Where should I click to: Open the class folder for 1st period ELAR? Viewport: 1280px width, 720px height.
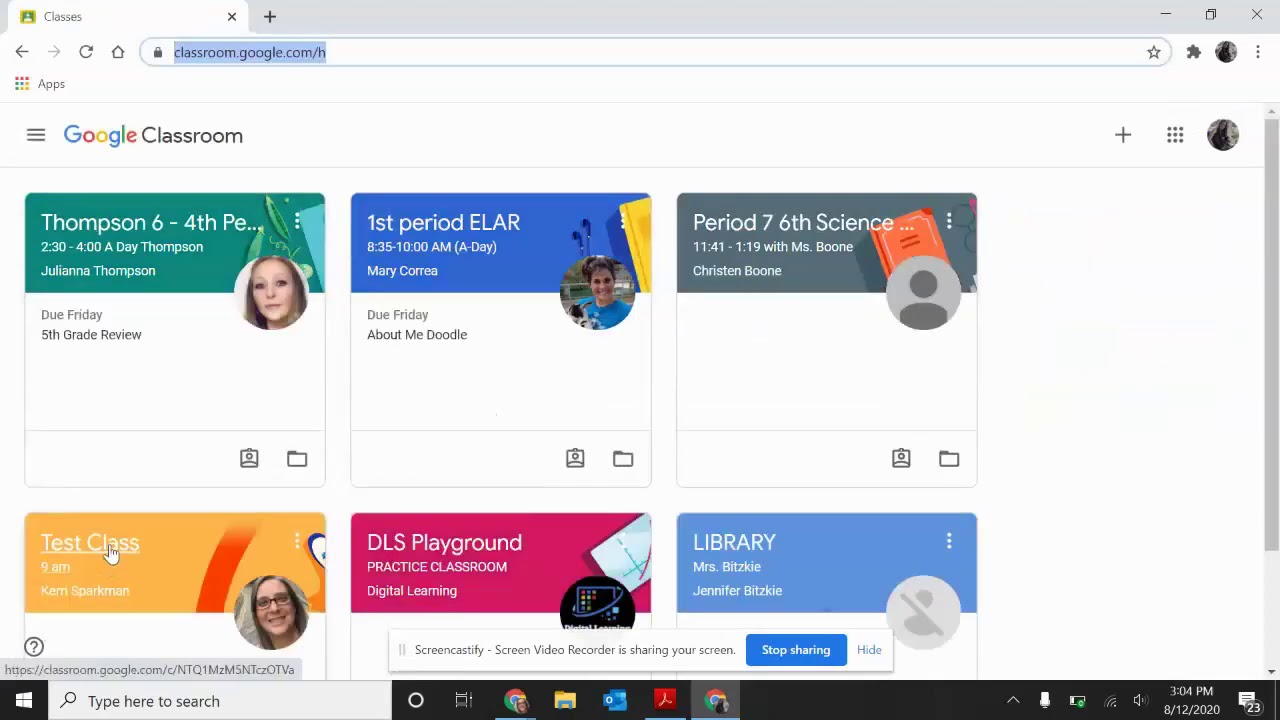point(623,458)
